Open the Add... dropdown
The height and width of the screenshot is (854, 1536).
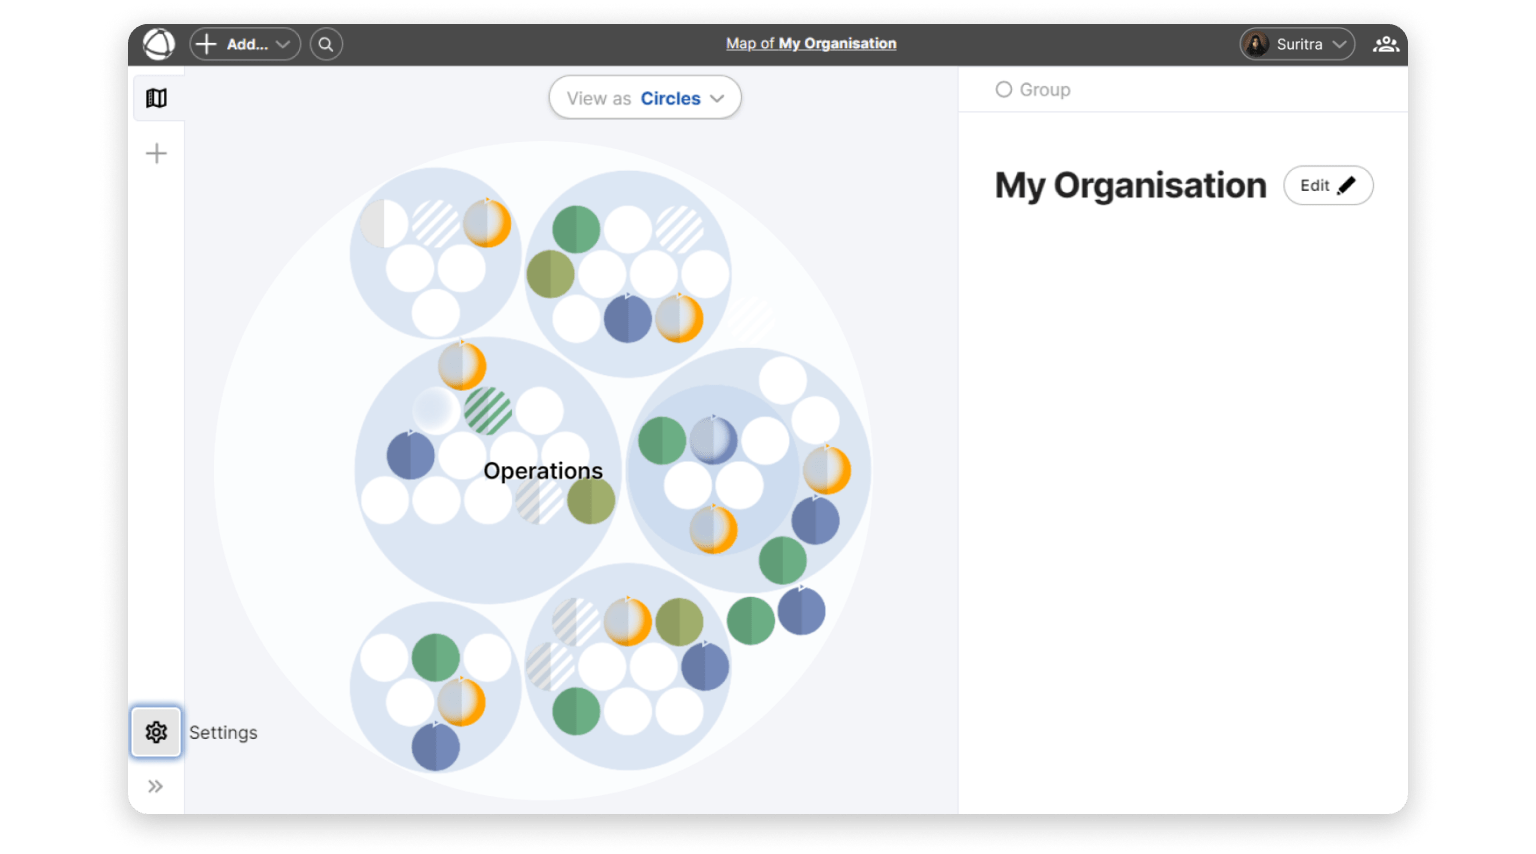245,44
